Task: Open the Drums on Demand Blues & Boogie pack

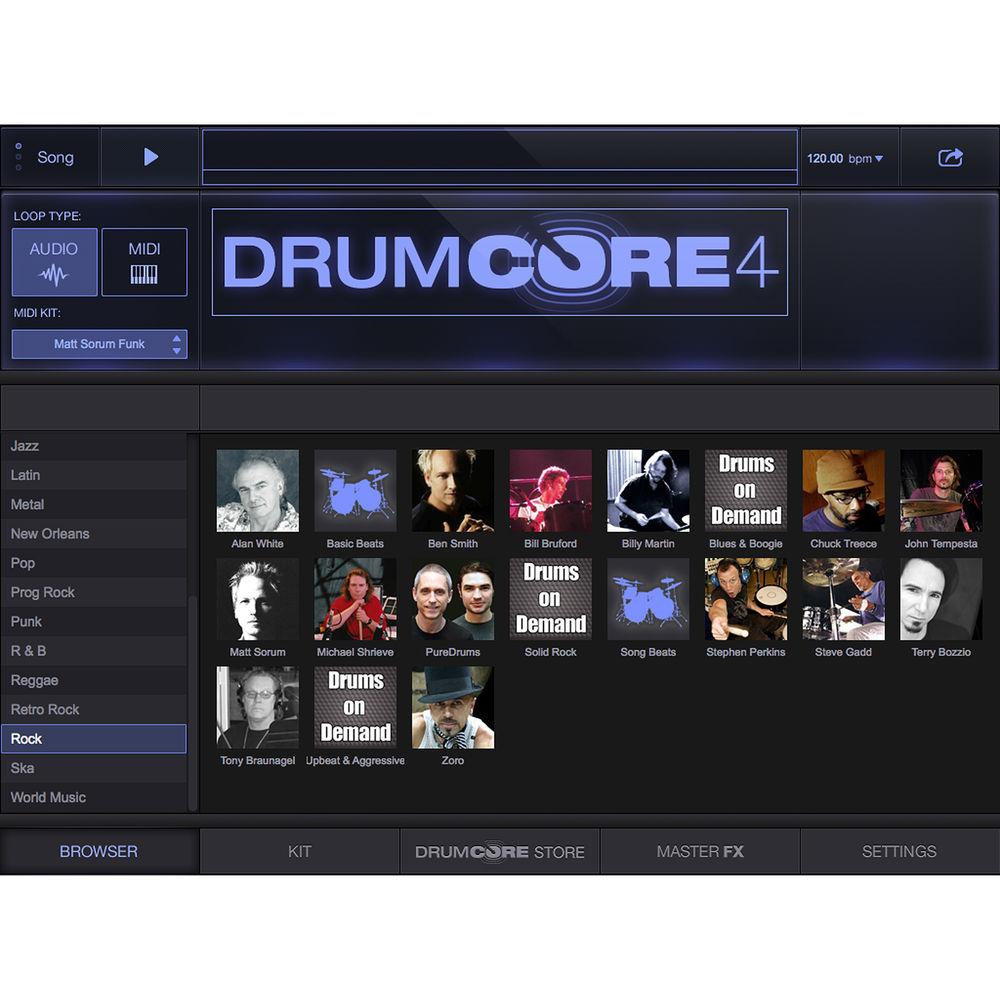Action: click(x=746, y=491)
